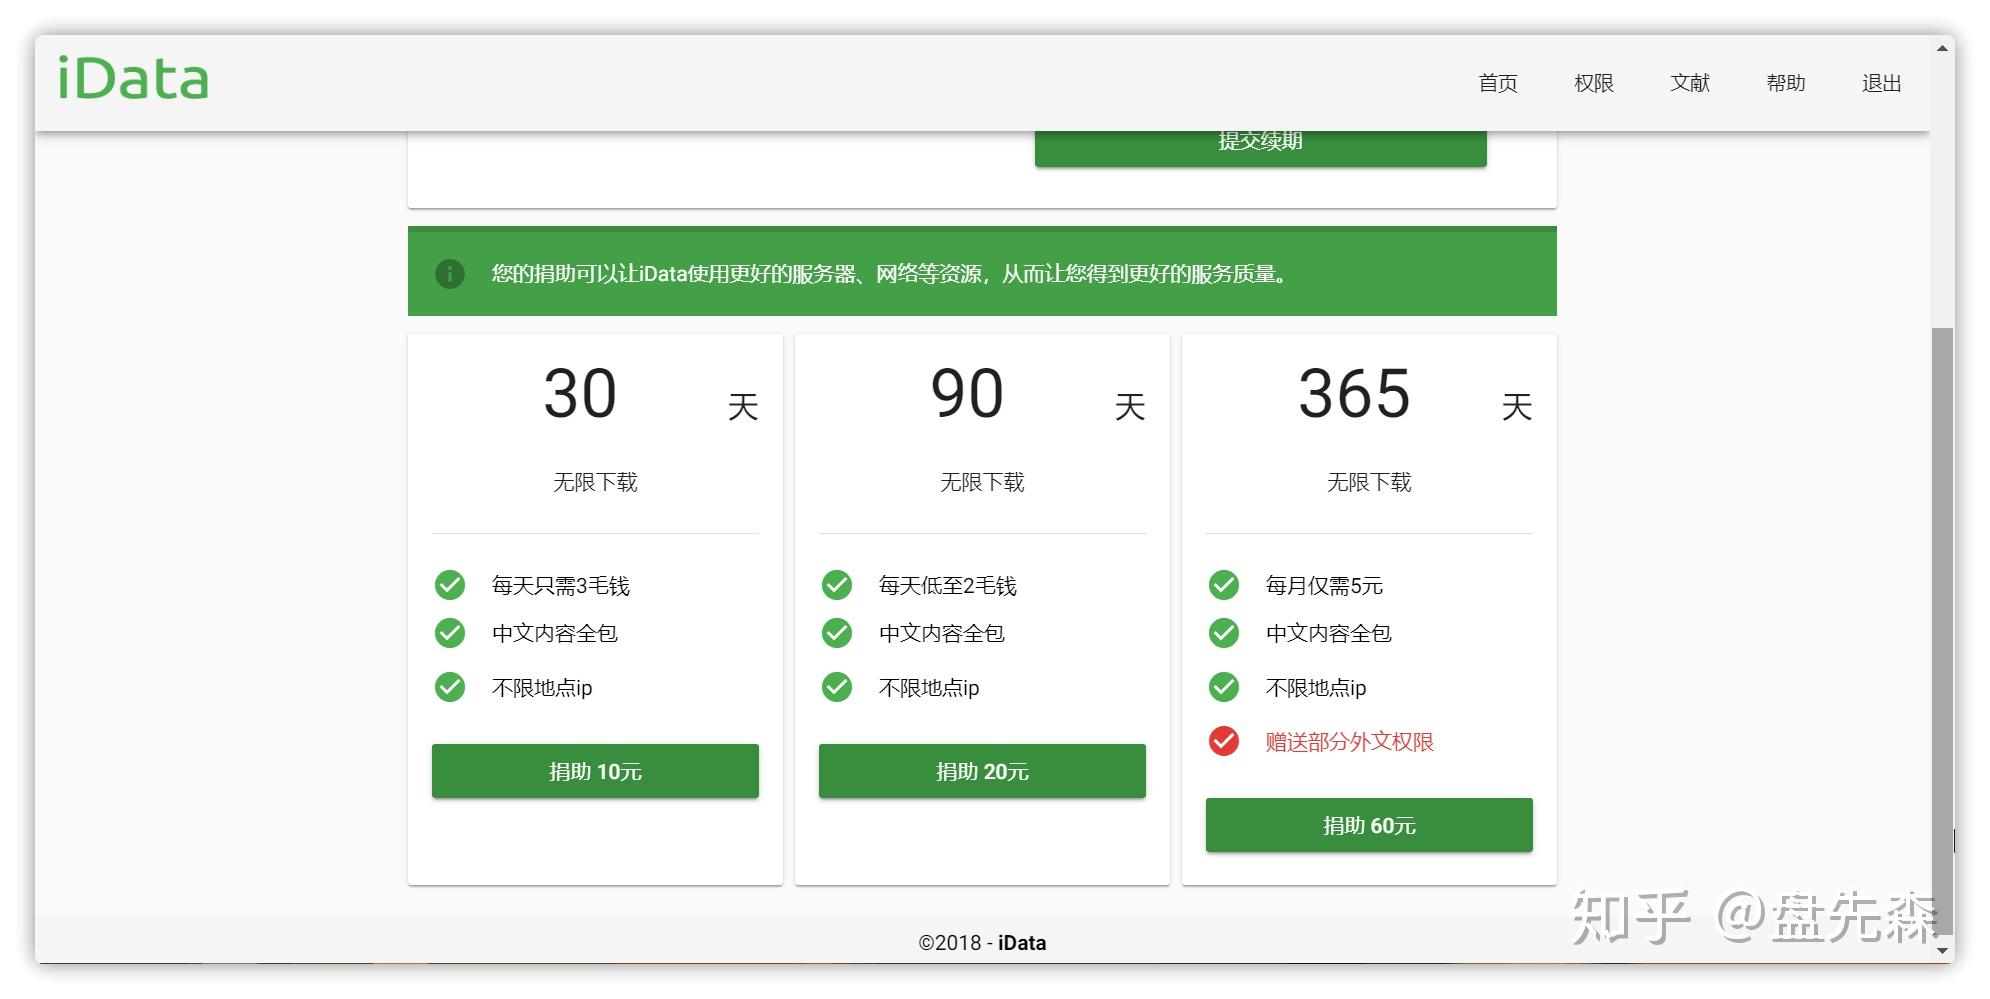Viewport: 1990px width, 999px height.
Task: Open the 文献 menu item
Action: coord(1690,83)
